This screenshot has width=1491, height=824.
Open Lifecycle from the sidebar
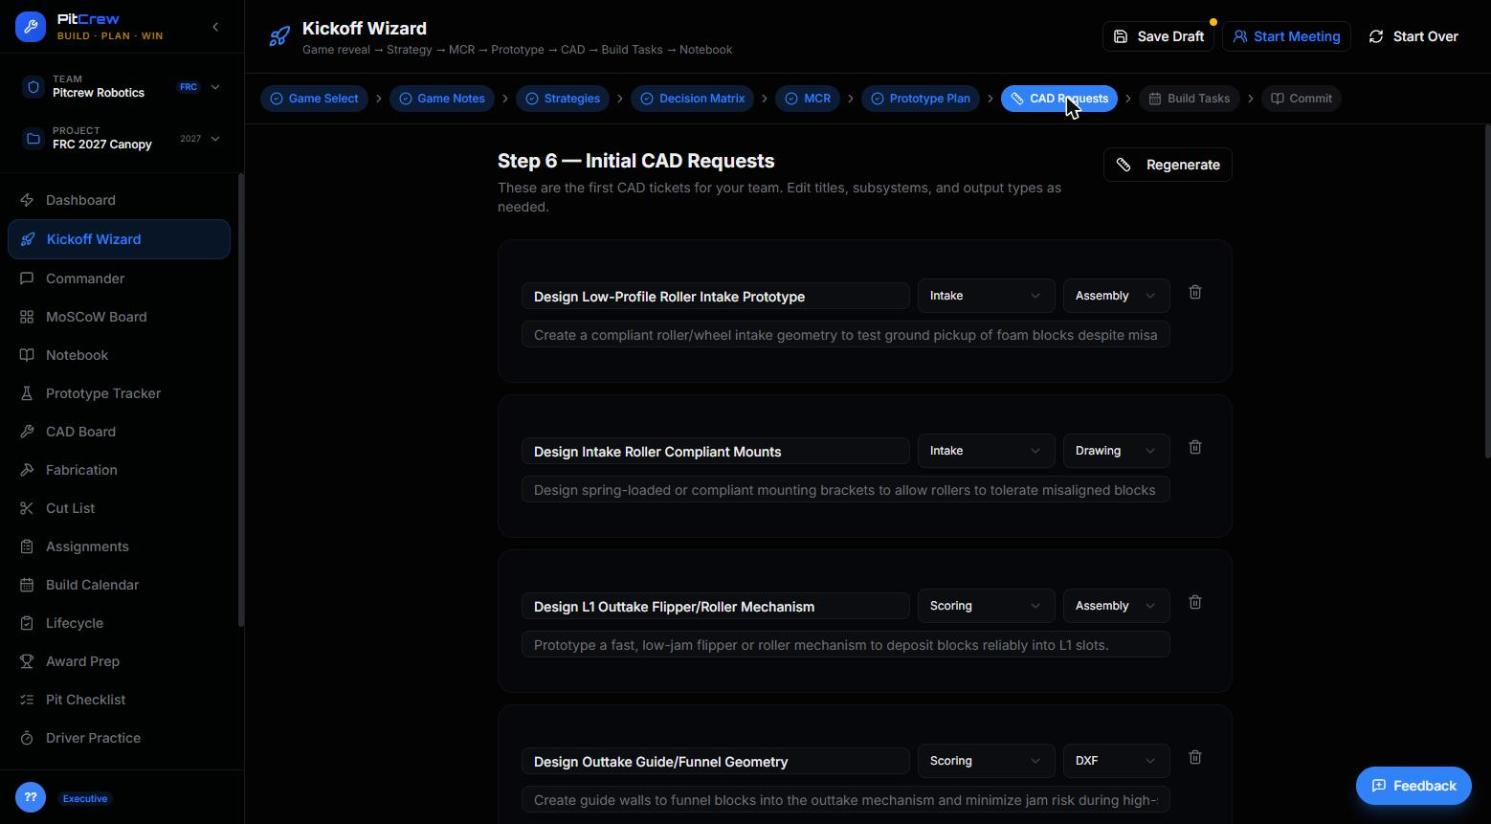tap(119, 623)
